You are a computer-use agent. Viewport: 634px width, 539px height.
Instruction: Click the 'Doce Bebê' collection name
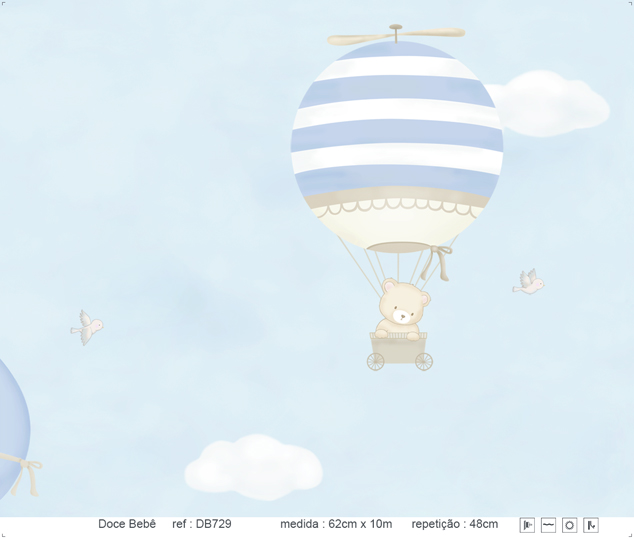127,524
